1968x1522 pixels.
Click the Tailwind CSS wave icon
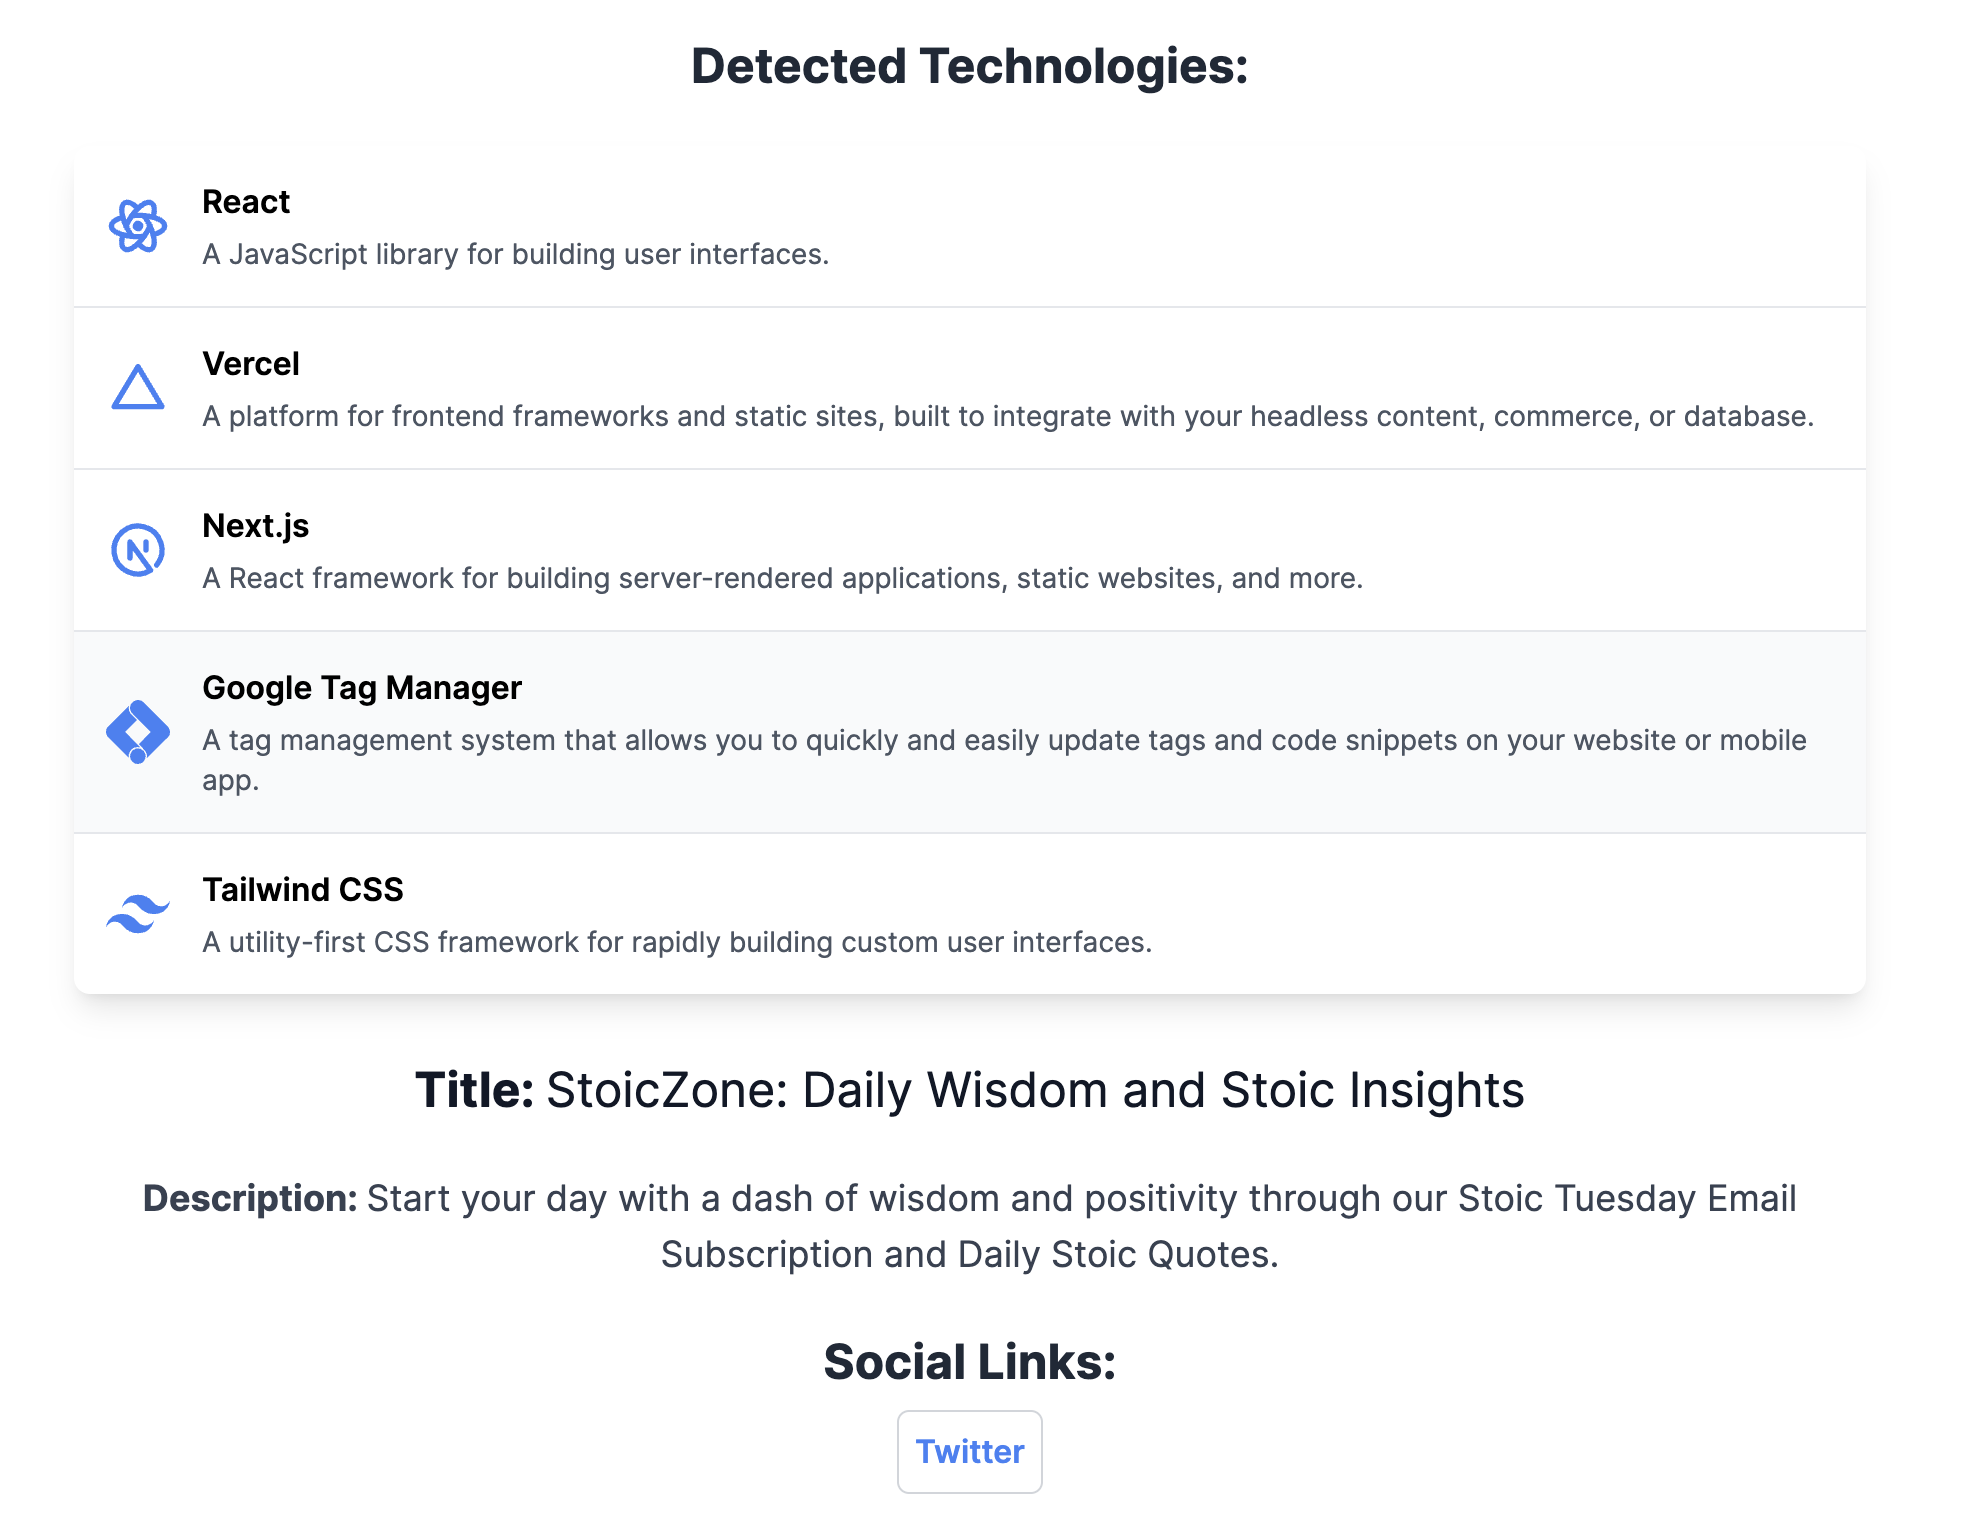tap(138, 914)
